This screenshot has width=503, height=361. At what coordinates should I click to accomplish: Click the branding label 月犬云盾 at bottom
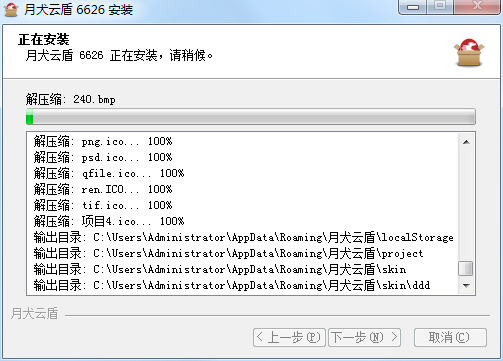35,313
